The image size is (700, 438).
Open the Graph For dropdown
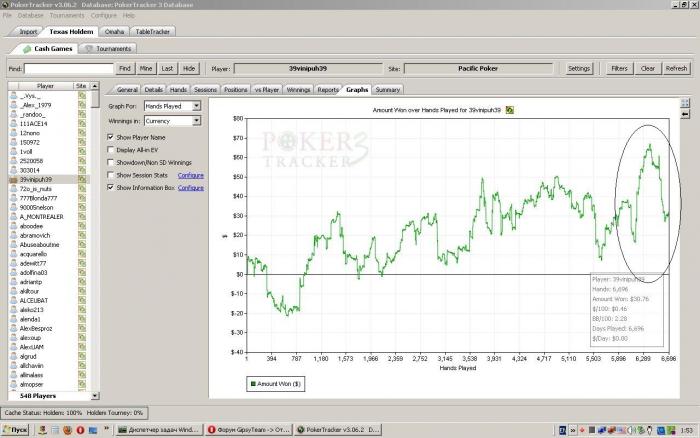coord(196,104)
